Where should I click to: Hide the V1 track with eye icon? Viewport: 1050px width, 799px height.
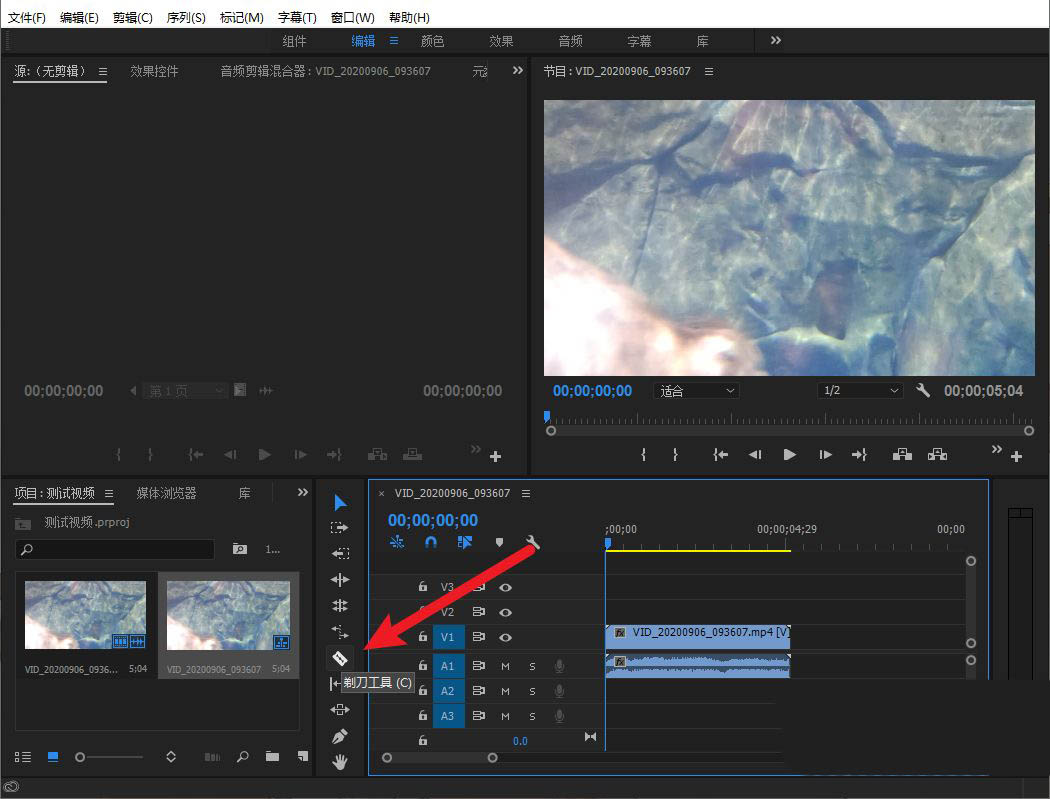(506, 637)
